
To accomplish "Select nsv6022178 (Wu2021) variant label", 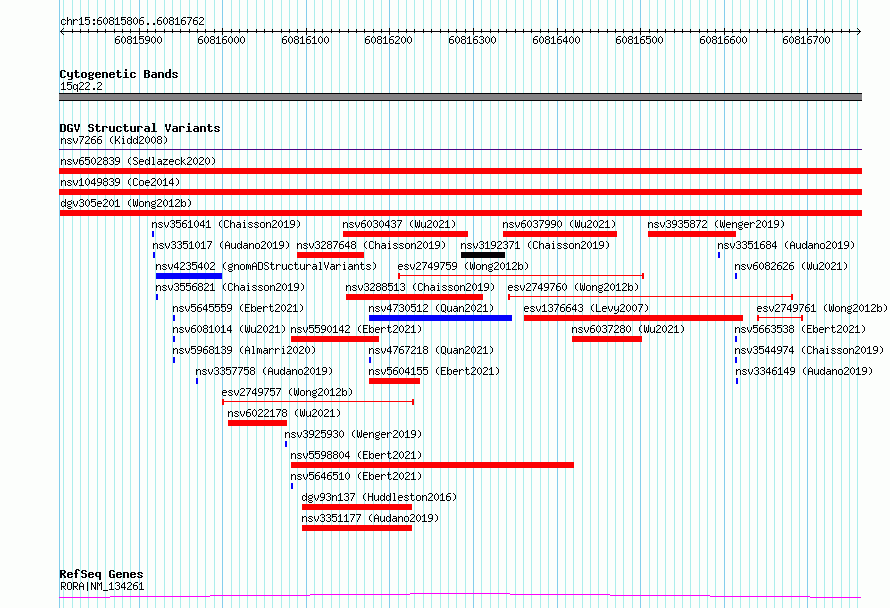I will (284, 413).
